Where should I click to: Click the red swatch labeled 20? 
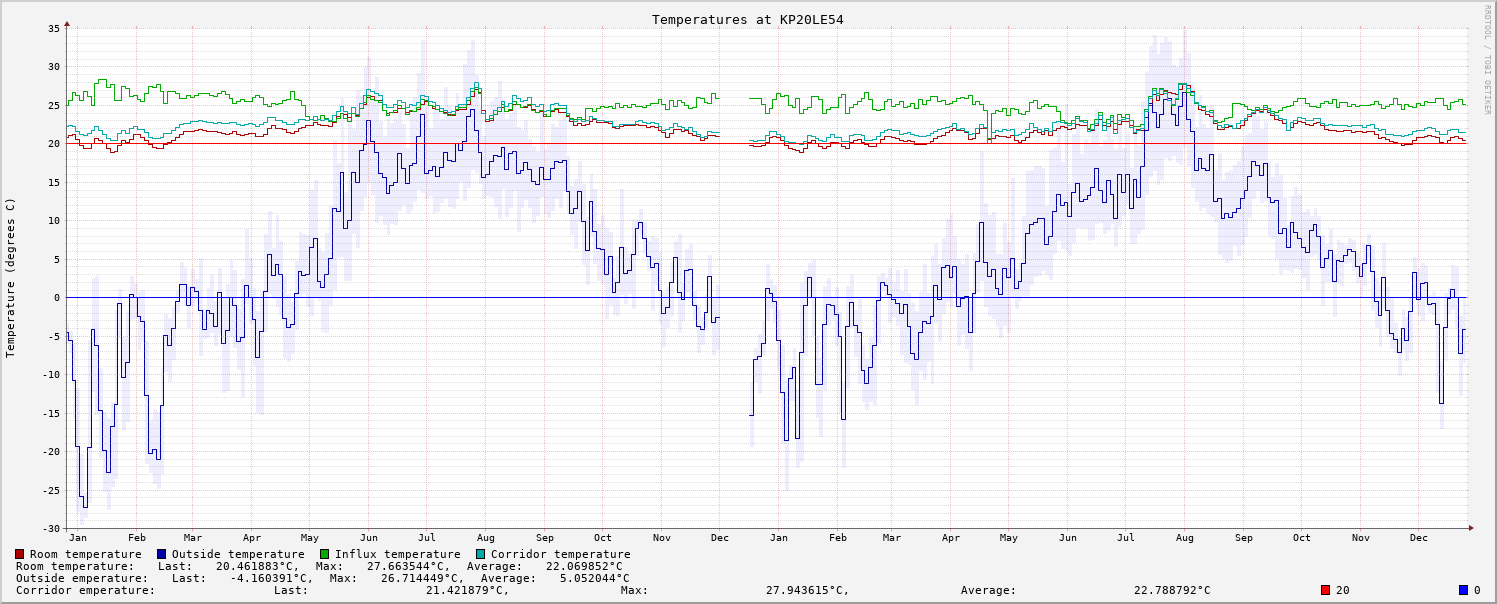[1326, 590]
